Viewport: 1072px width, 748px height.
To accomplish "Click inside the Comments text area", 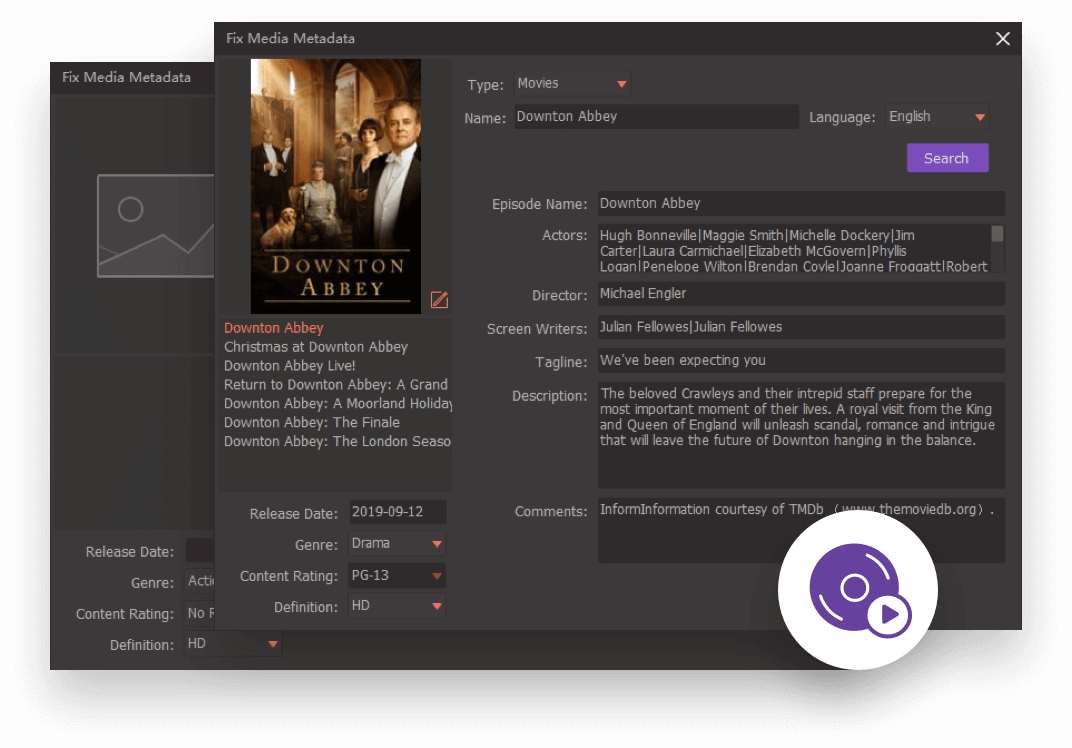I will 801,531.
